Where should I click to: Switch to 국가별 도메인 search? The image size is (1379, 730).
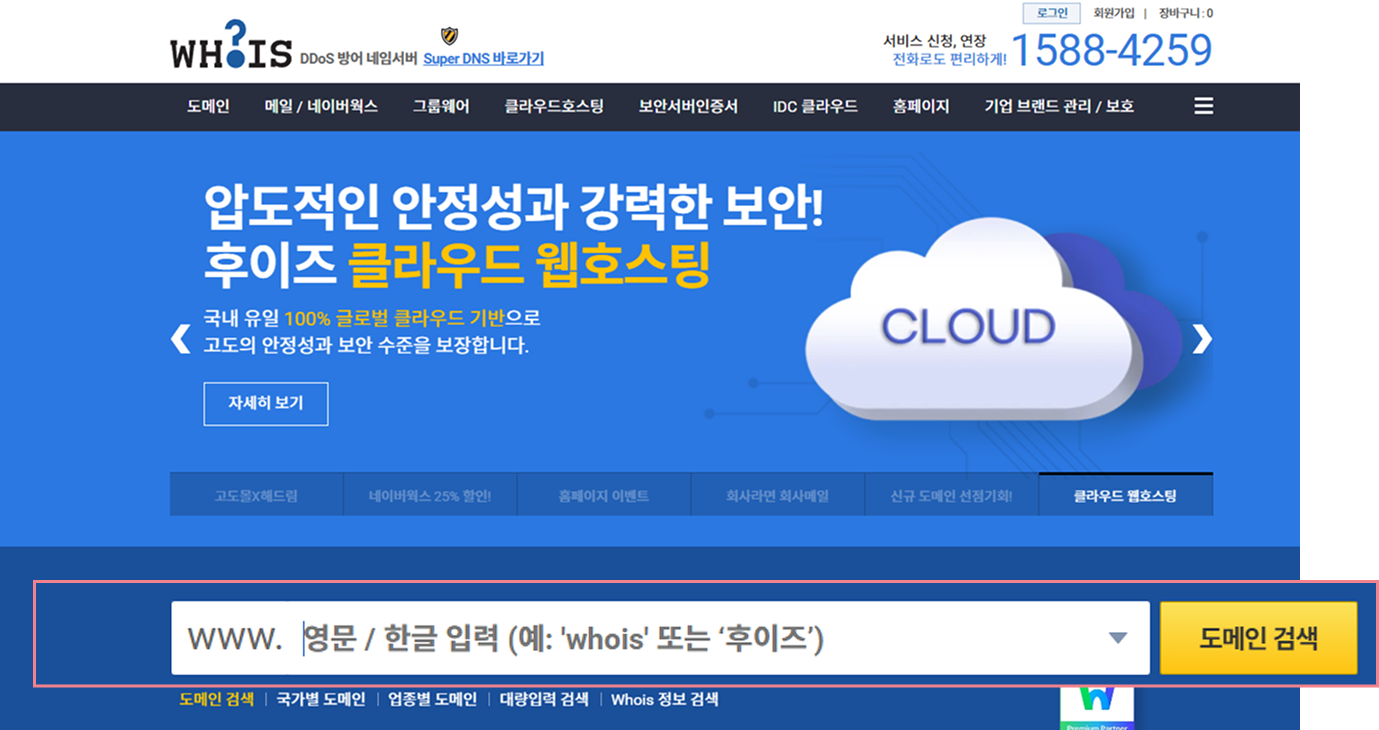coord(321,699)
